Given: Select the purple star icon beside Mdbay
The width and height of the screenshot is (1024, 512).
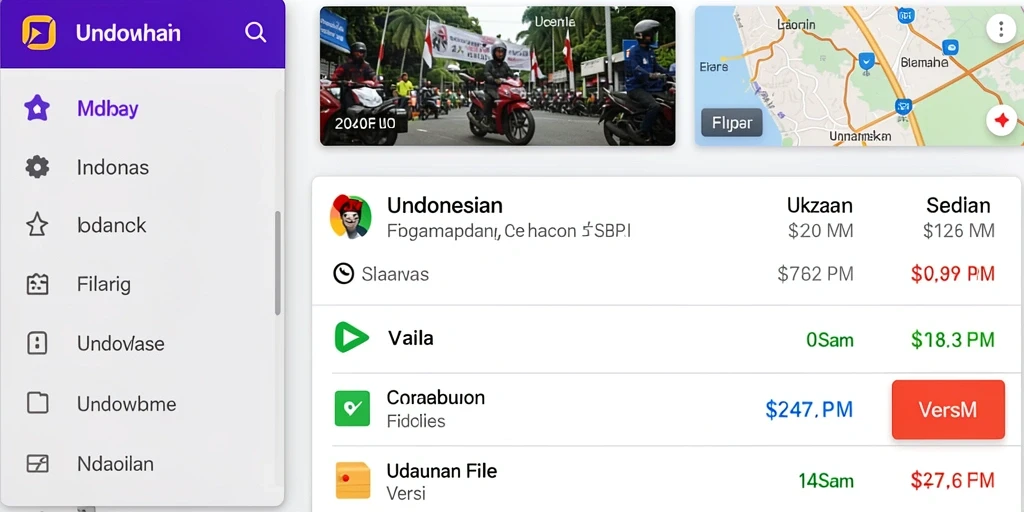Looking at the screenshot, I should (37, 108).
